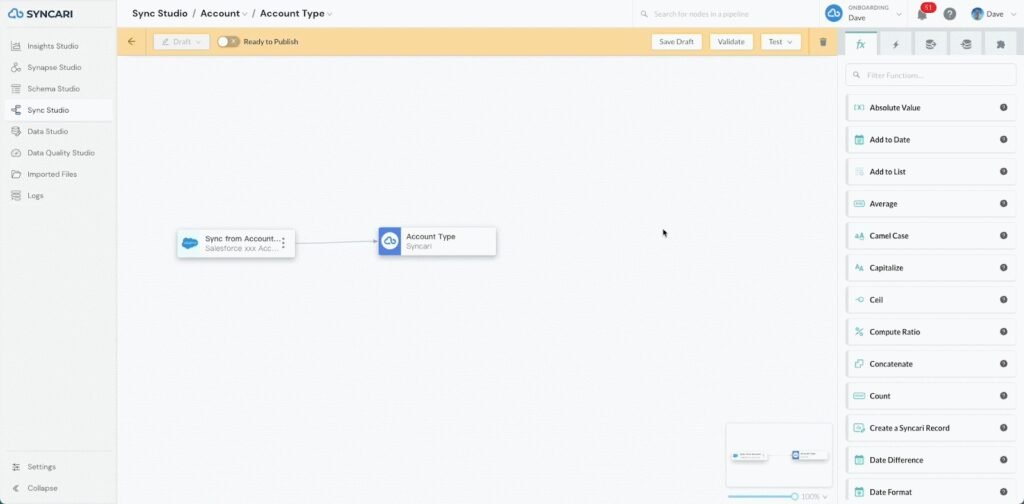Click the Filter Functions search field
The image size is (1024, 504).
click(930, 75)
